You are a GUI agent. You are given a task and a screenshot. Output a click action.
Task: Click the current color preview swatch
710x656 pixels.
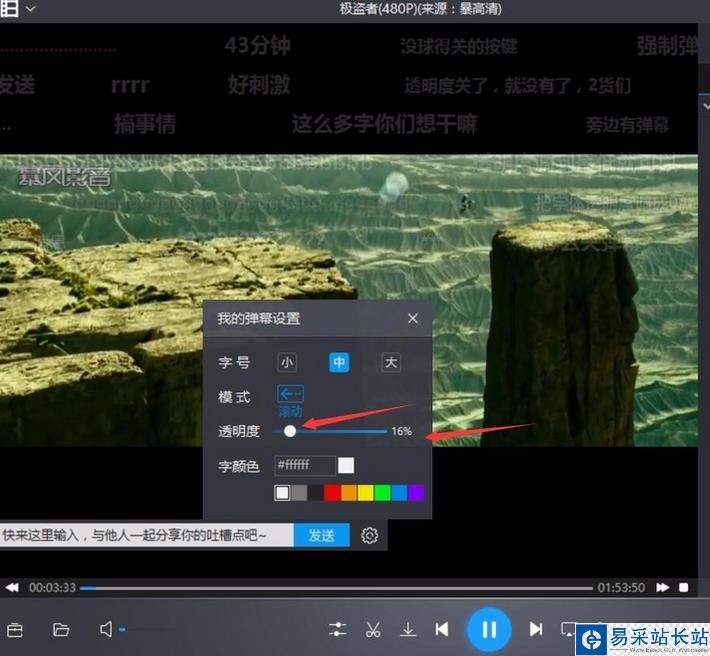click(346, 465)
